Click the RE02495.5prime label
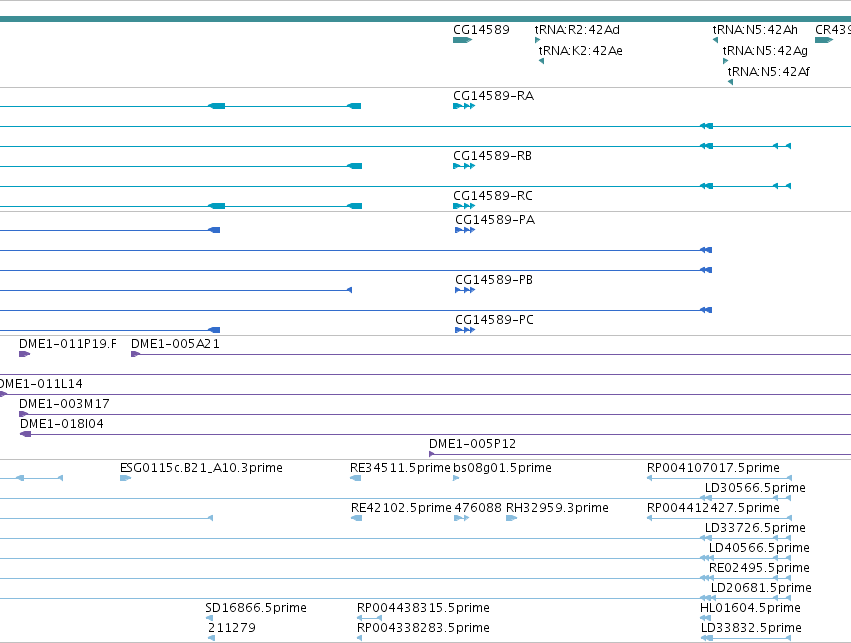Screen dimensions: 851x643 coord(759,569)
